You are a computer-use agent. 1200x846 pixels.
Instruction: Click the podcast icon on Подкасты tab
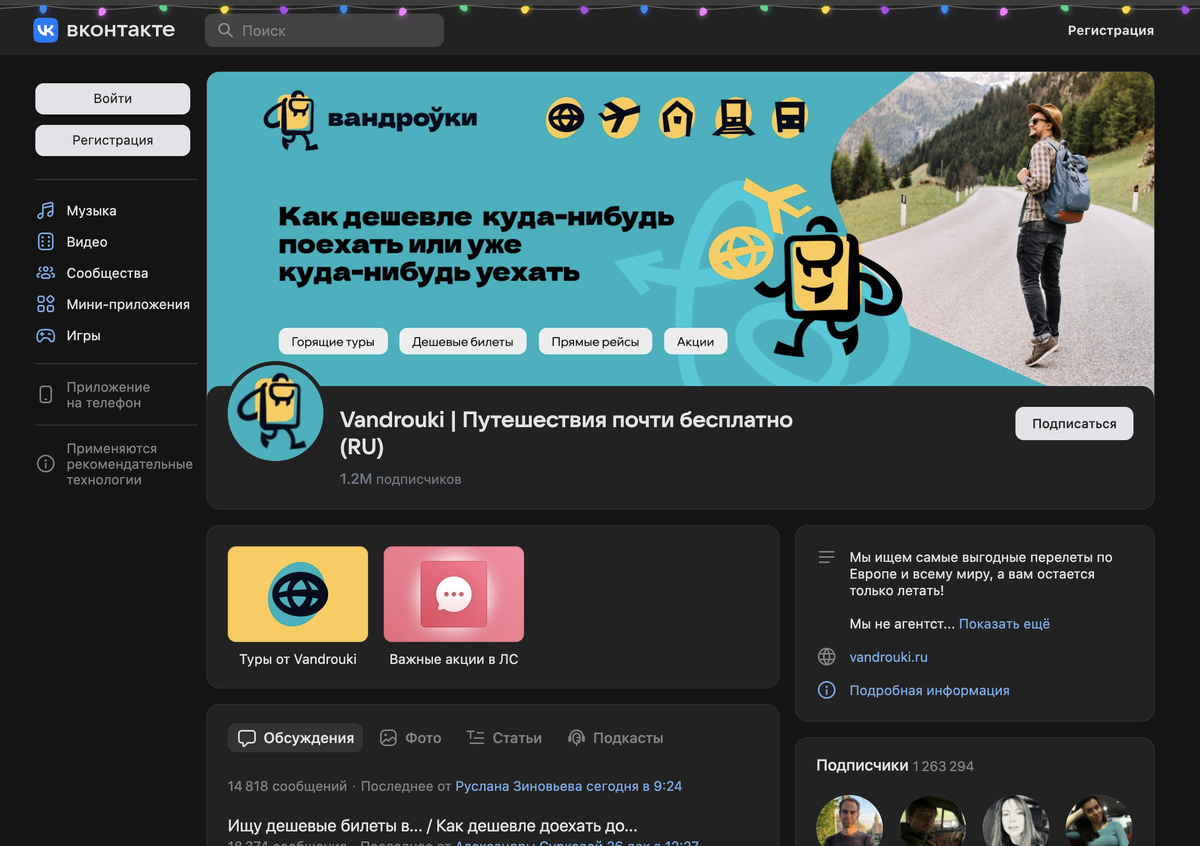click(576, 738)
